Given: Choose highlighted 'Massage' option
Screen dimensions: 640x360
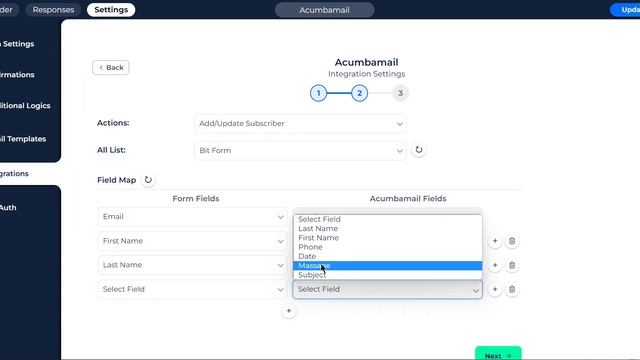Looking at the screenshot, I should [387, 266].
